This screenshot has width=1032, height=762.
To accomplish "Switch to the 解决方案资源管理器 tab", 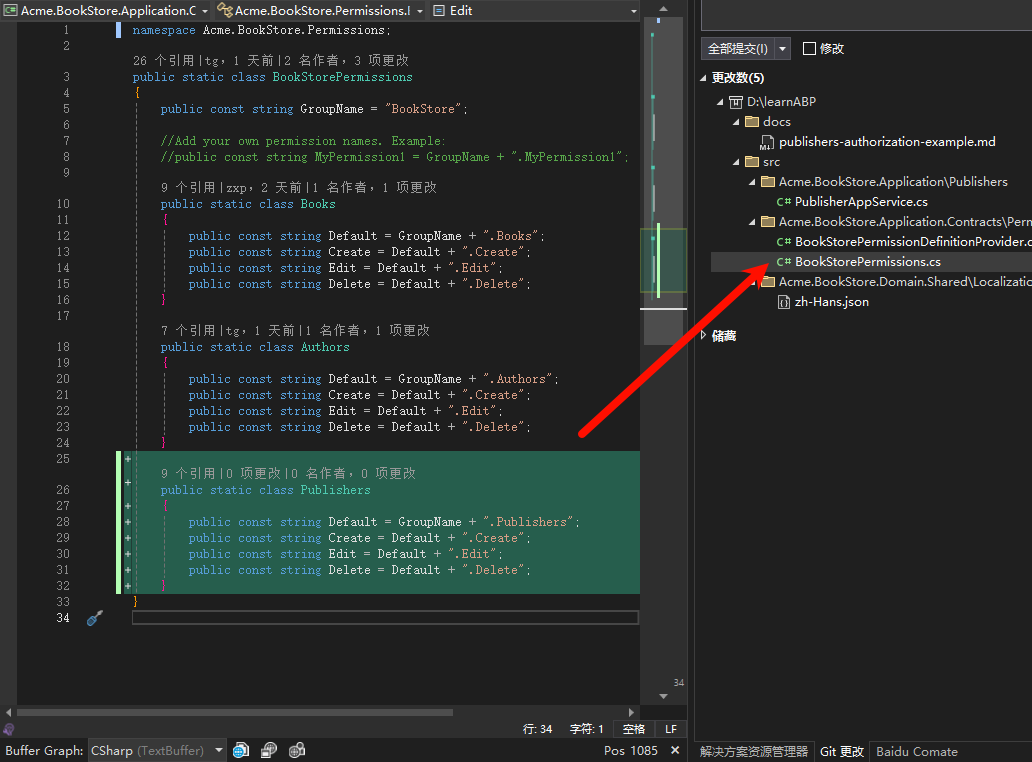I will pos(754,751).
